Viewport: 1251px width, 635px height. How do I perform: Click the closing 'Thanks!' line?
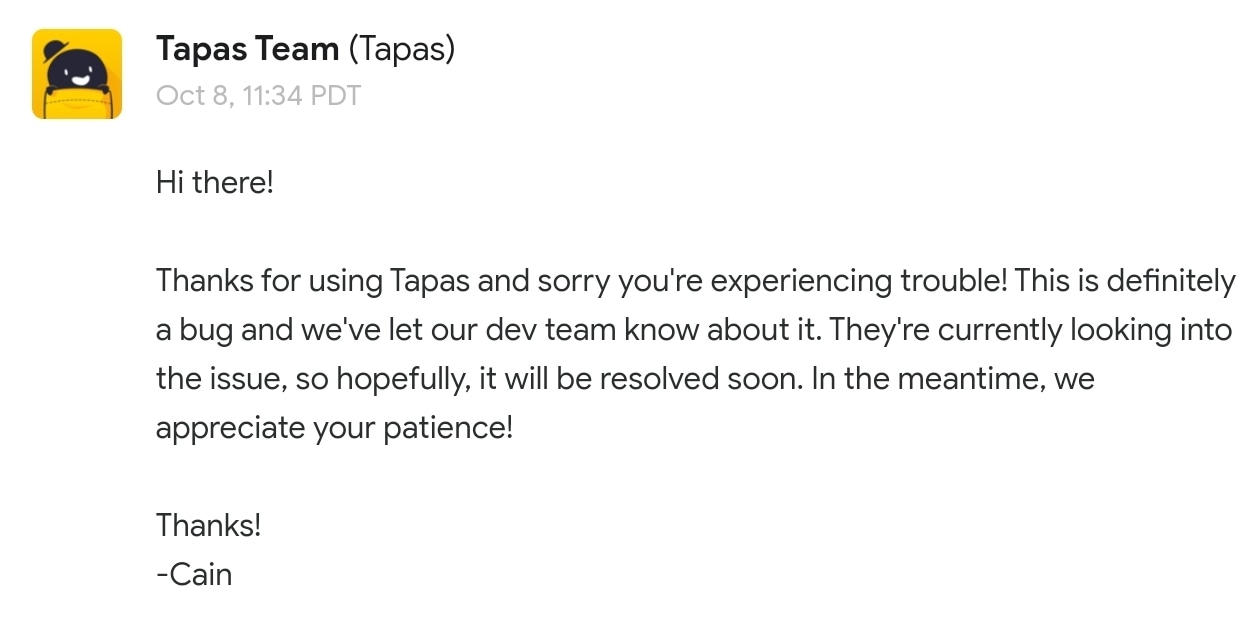point(208,526)
